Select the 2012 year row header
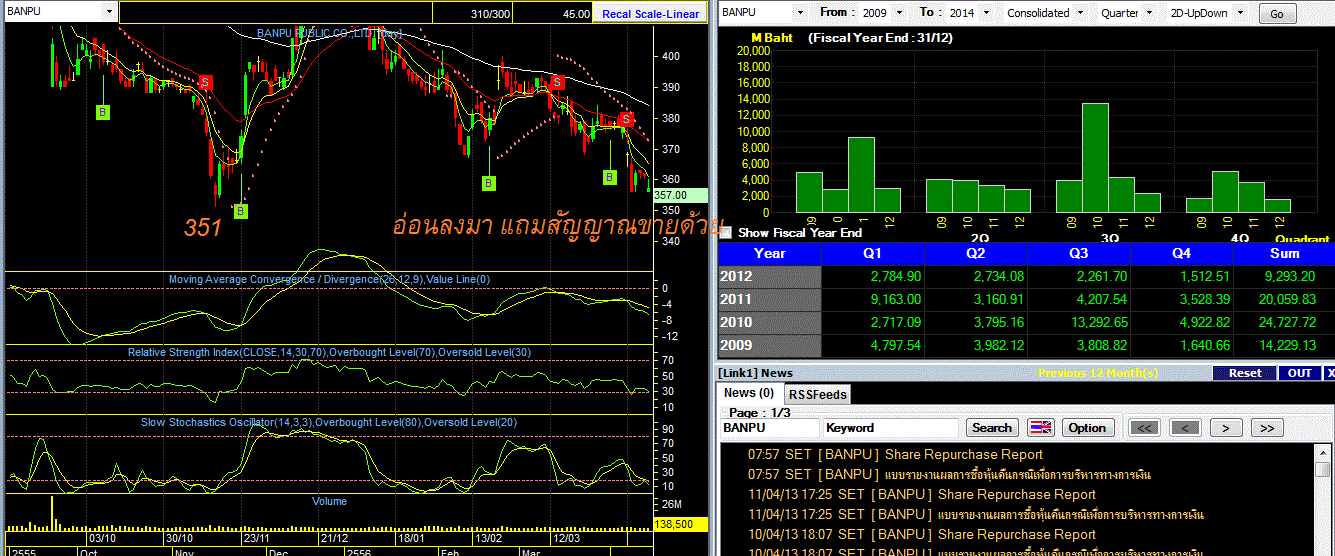 coord(768,276)
